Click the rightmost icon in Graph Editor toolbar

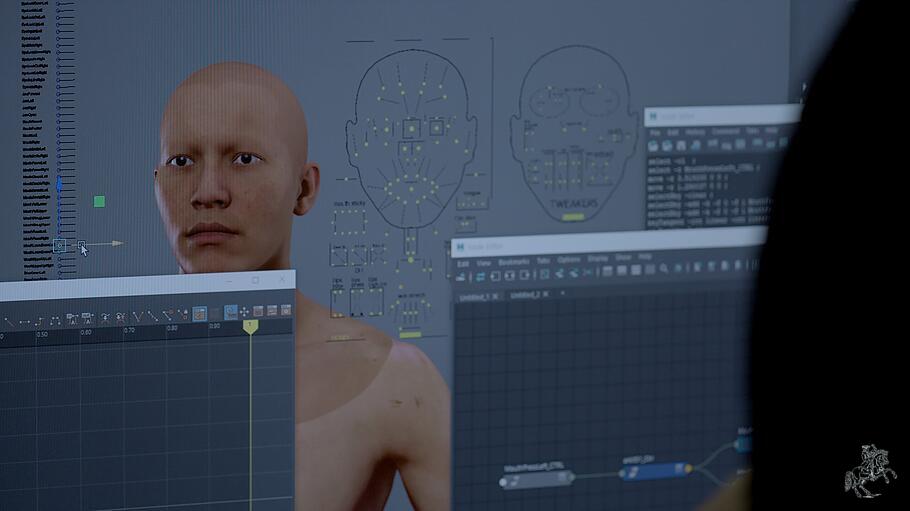286,310
